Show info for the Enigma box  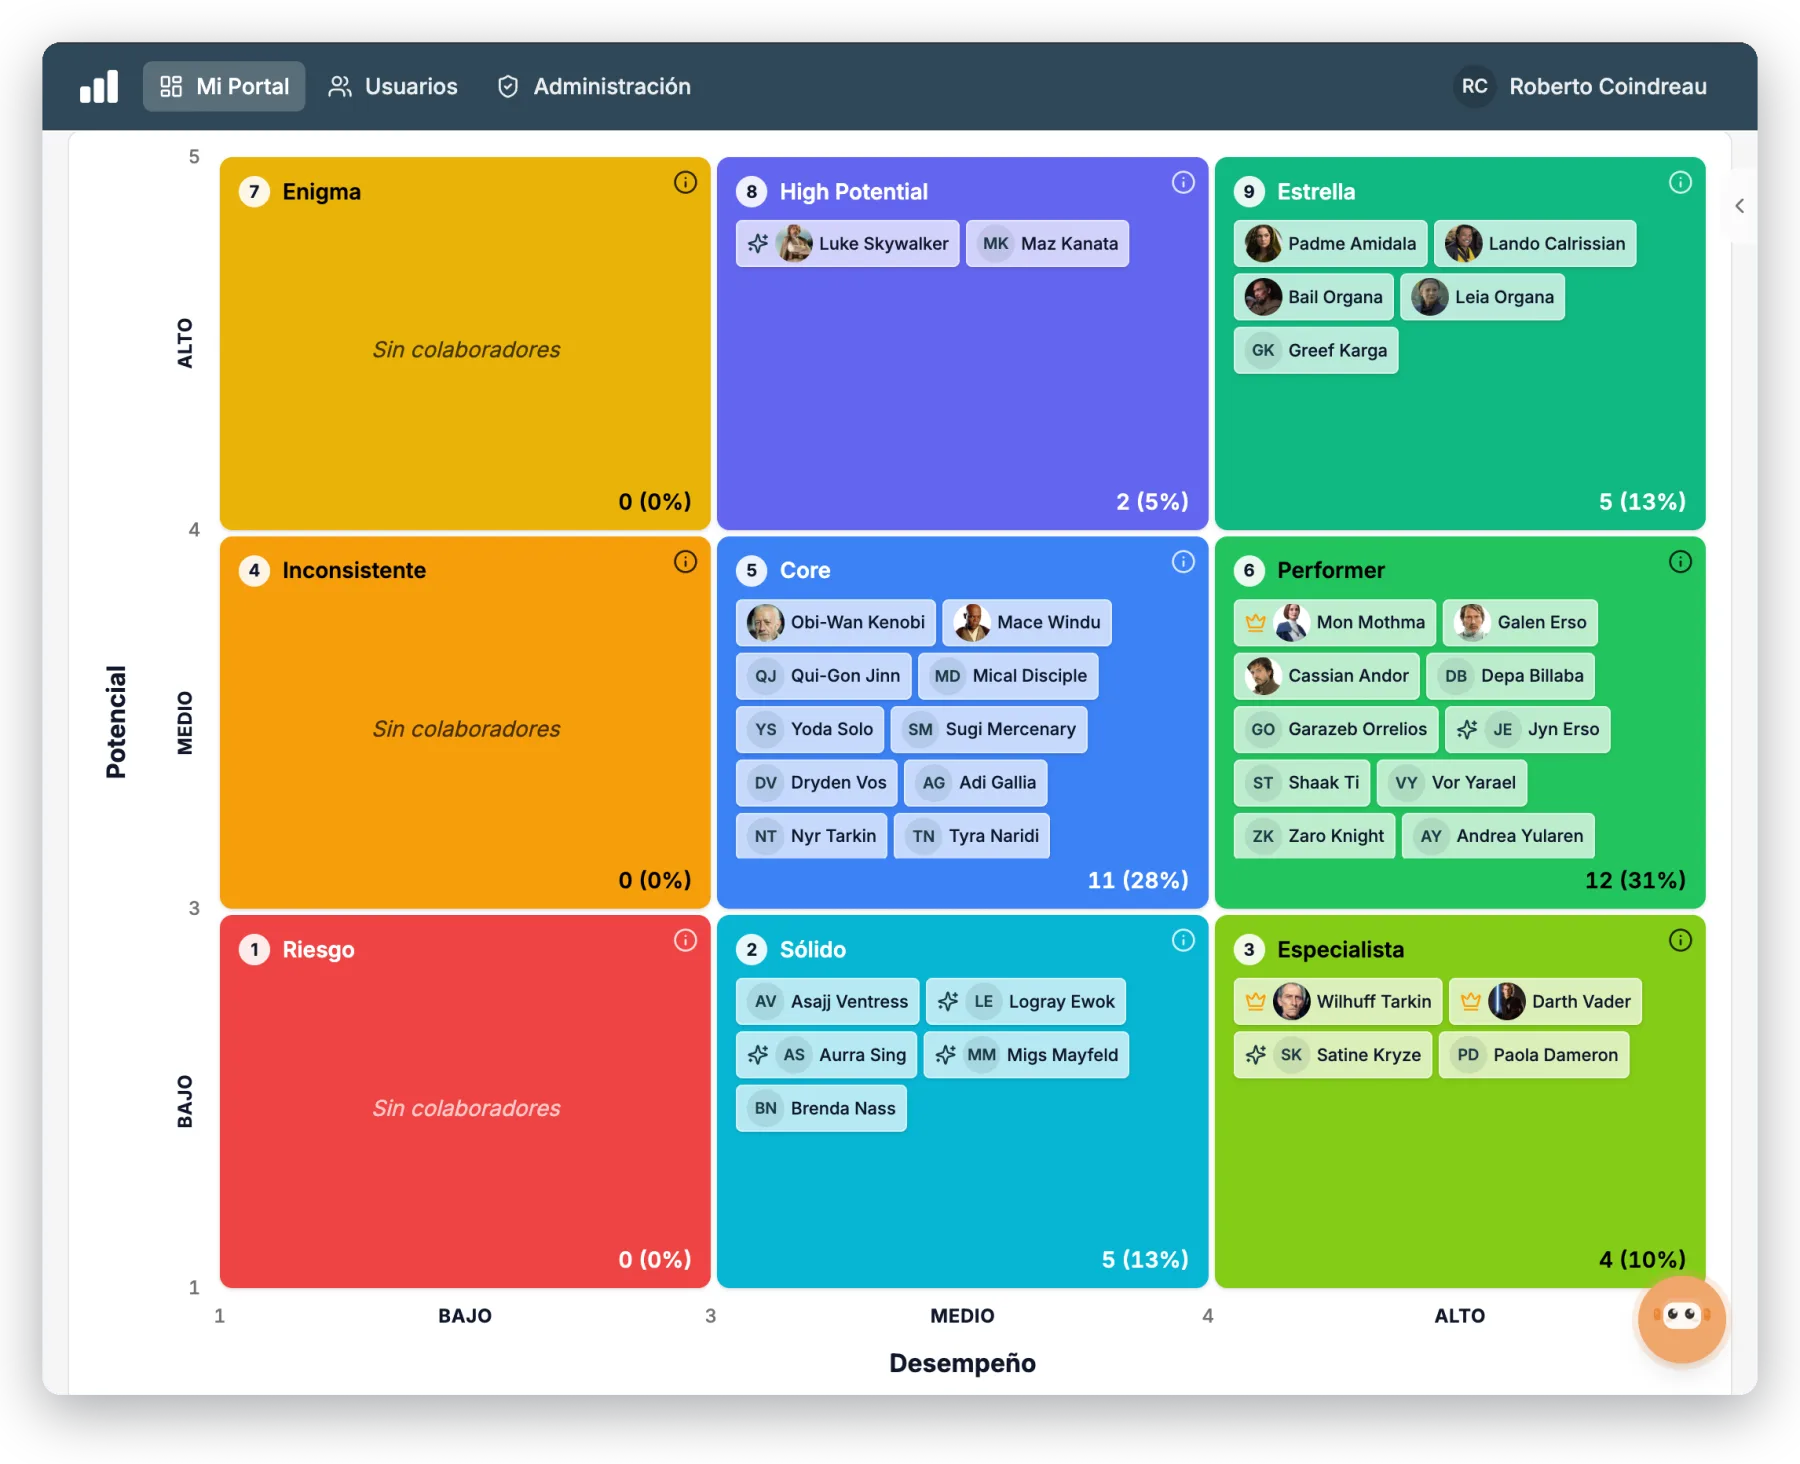point(685,182)
